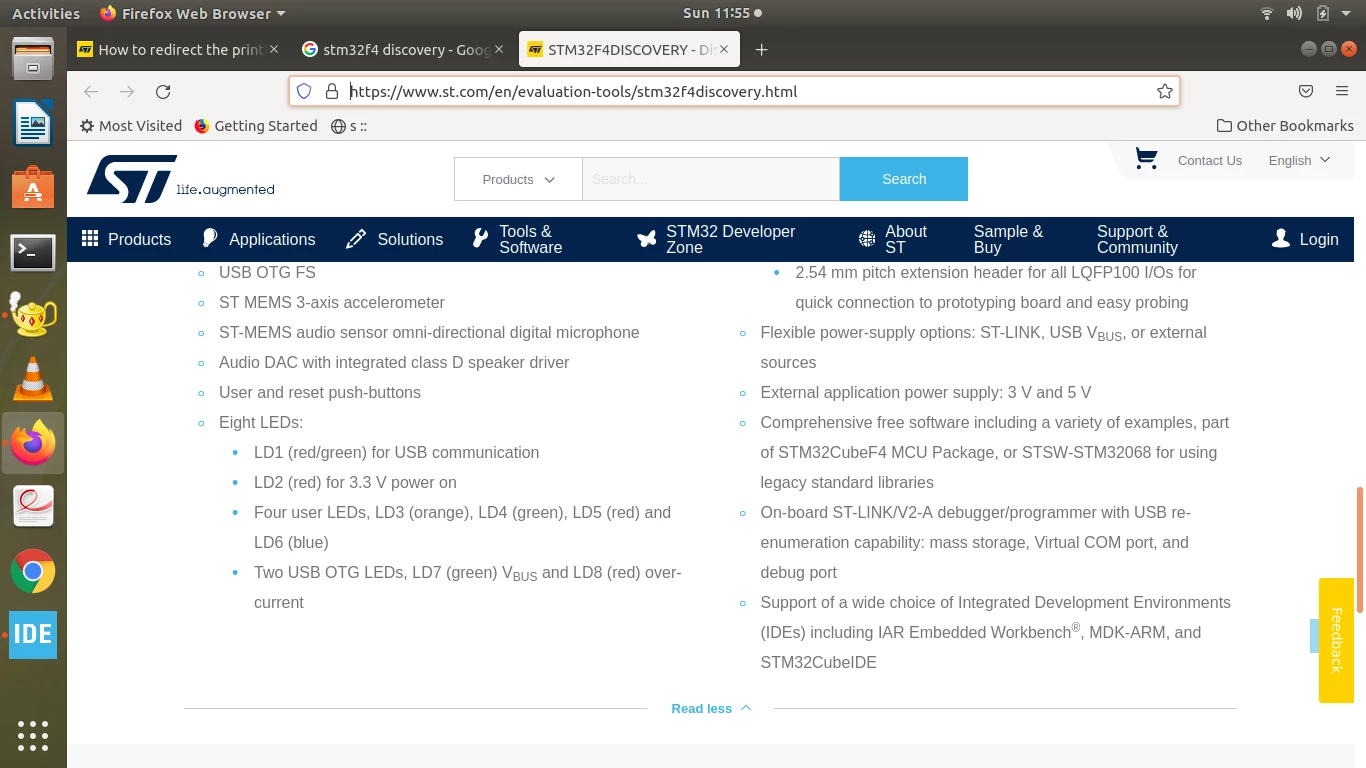Image resolution: width=1366 pixels, height=768 pixels.
Task: Click the URL address bar
Action: 734,91
